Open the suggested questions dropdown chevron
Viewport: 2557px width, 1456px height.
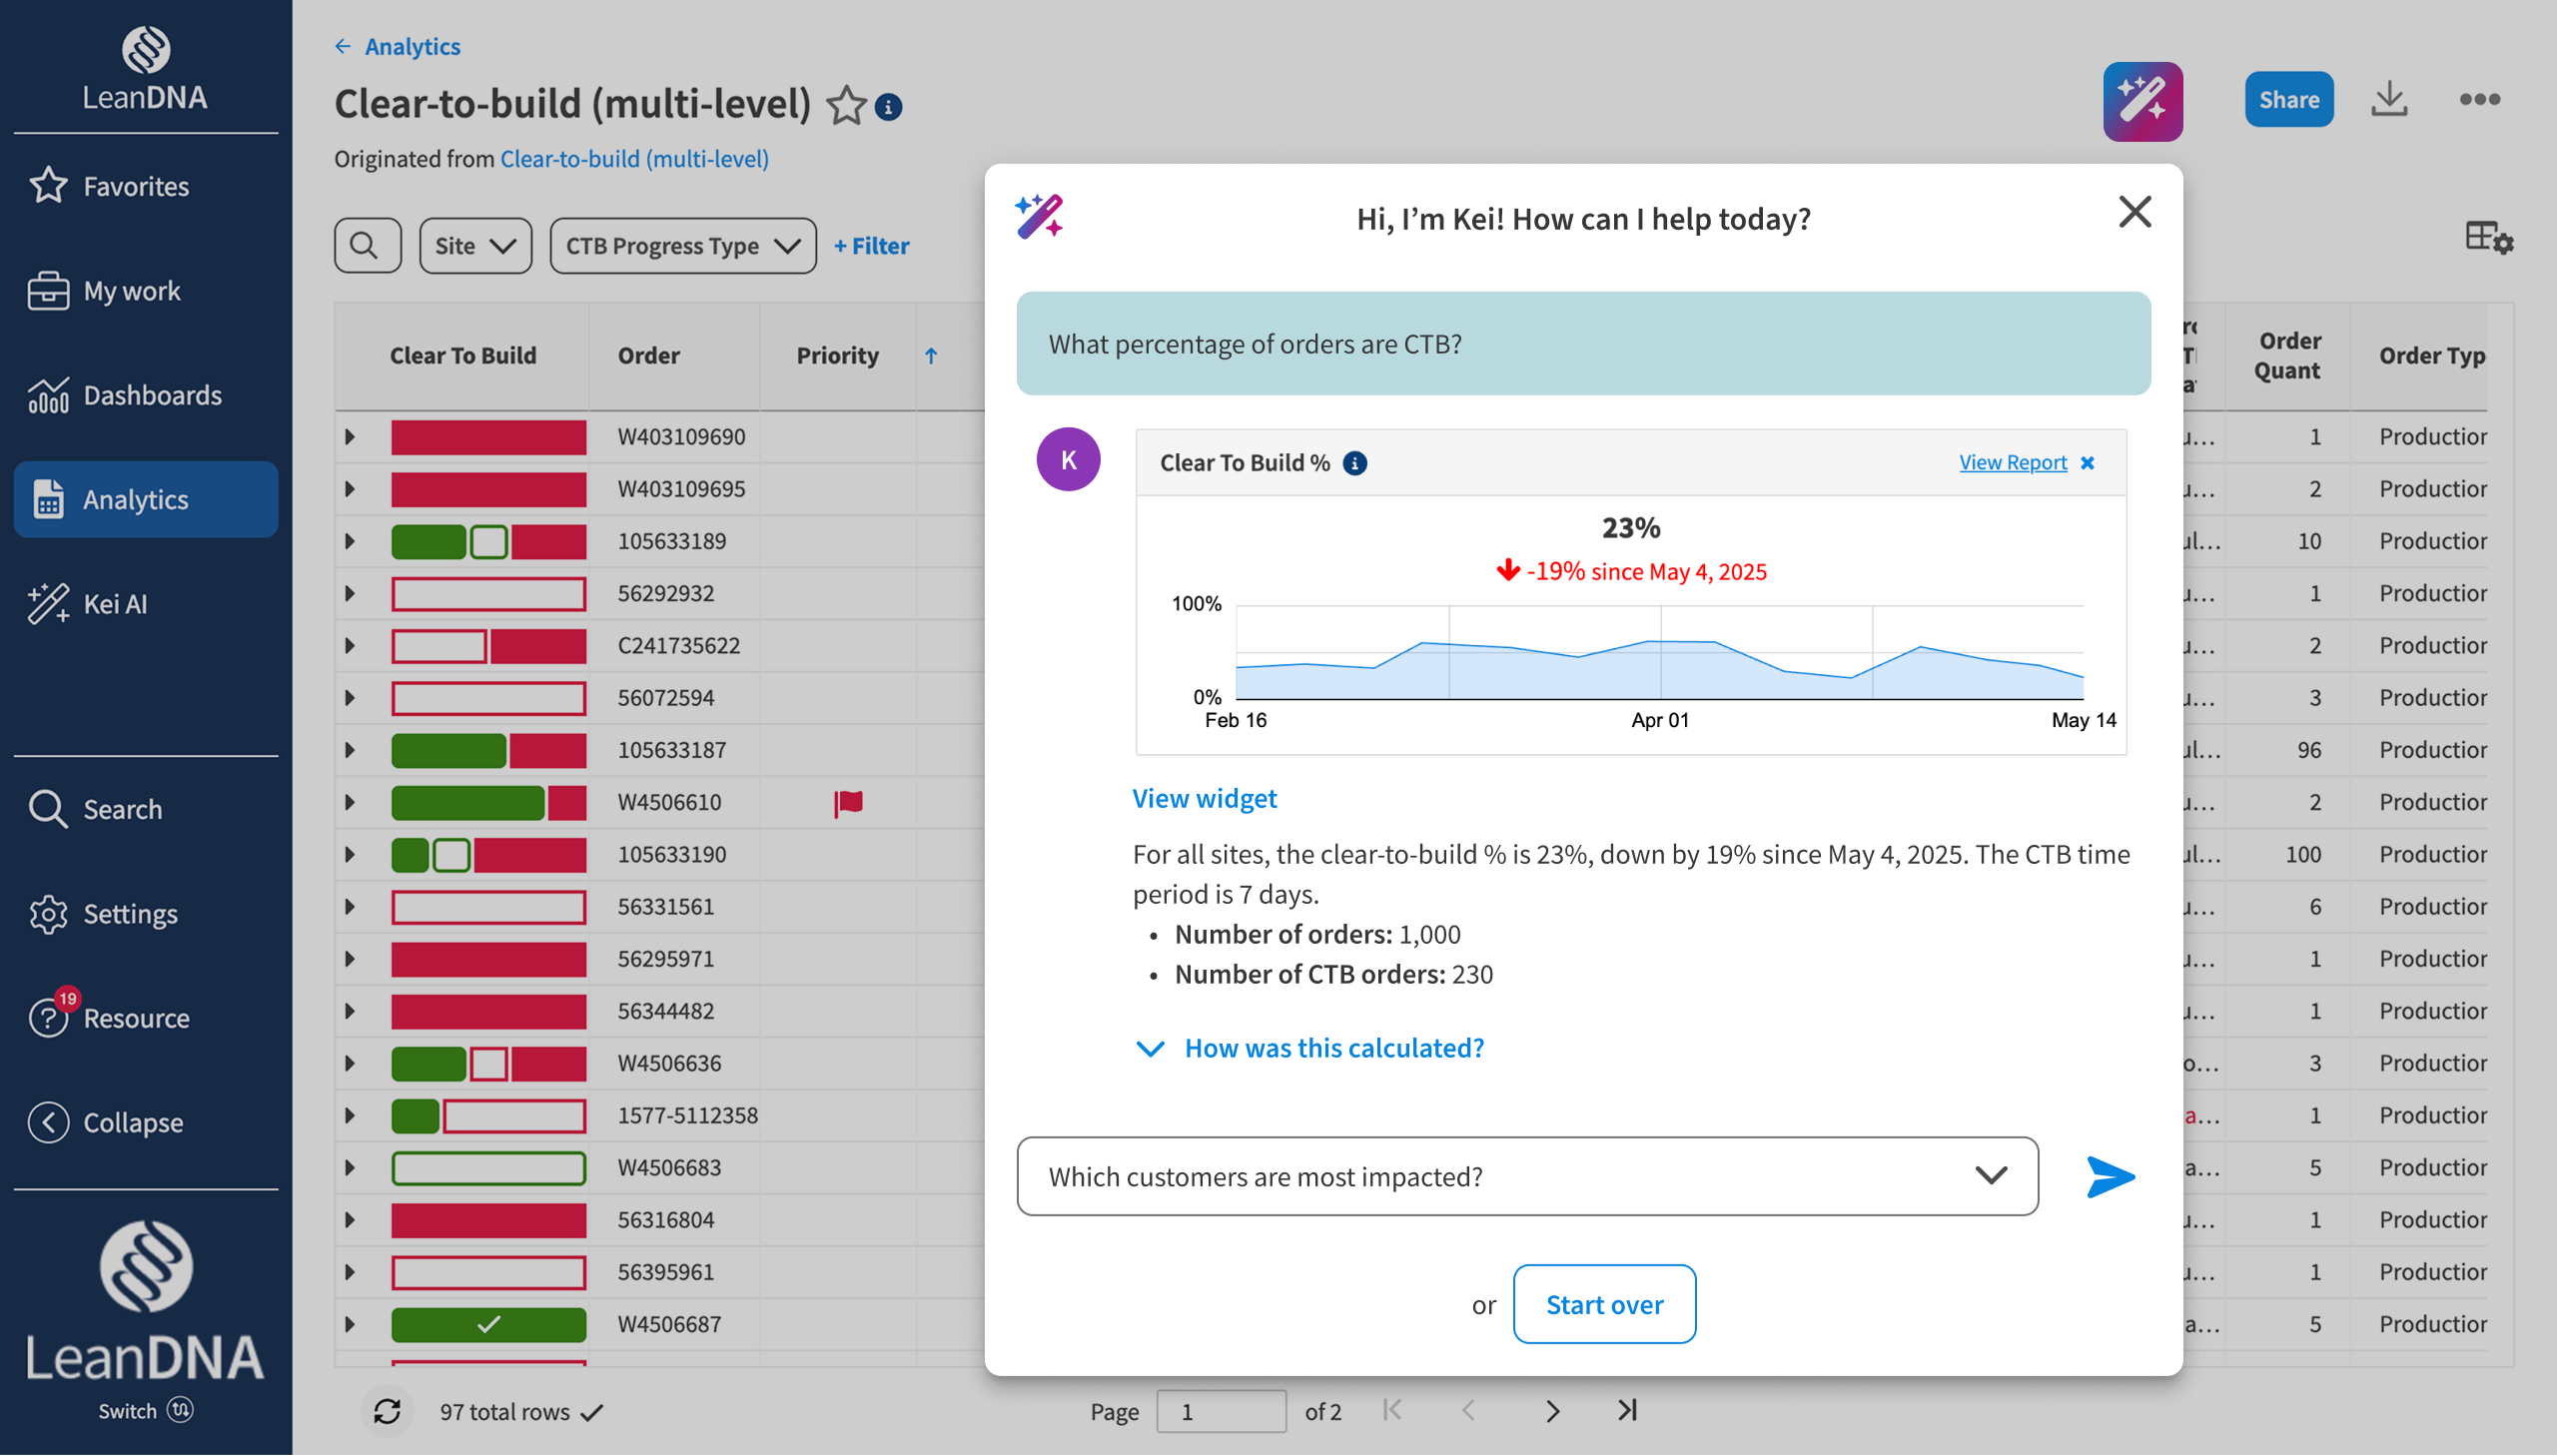[x=1991, y=1176]
